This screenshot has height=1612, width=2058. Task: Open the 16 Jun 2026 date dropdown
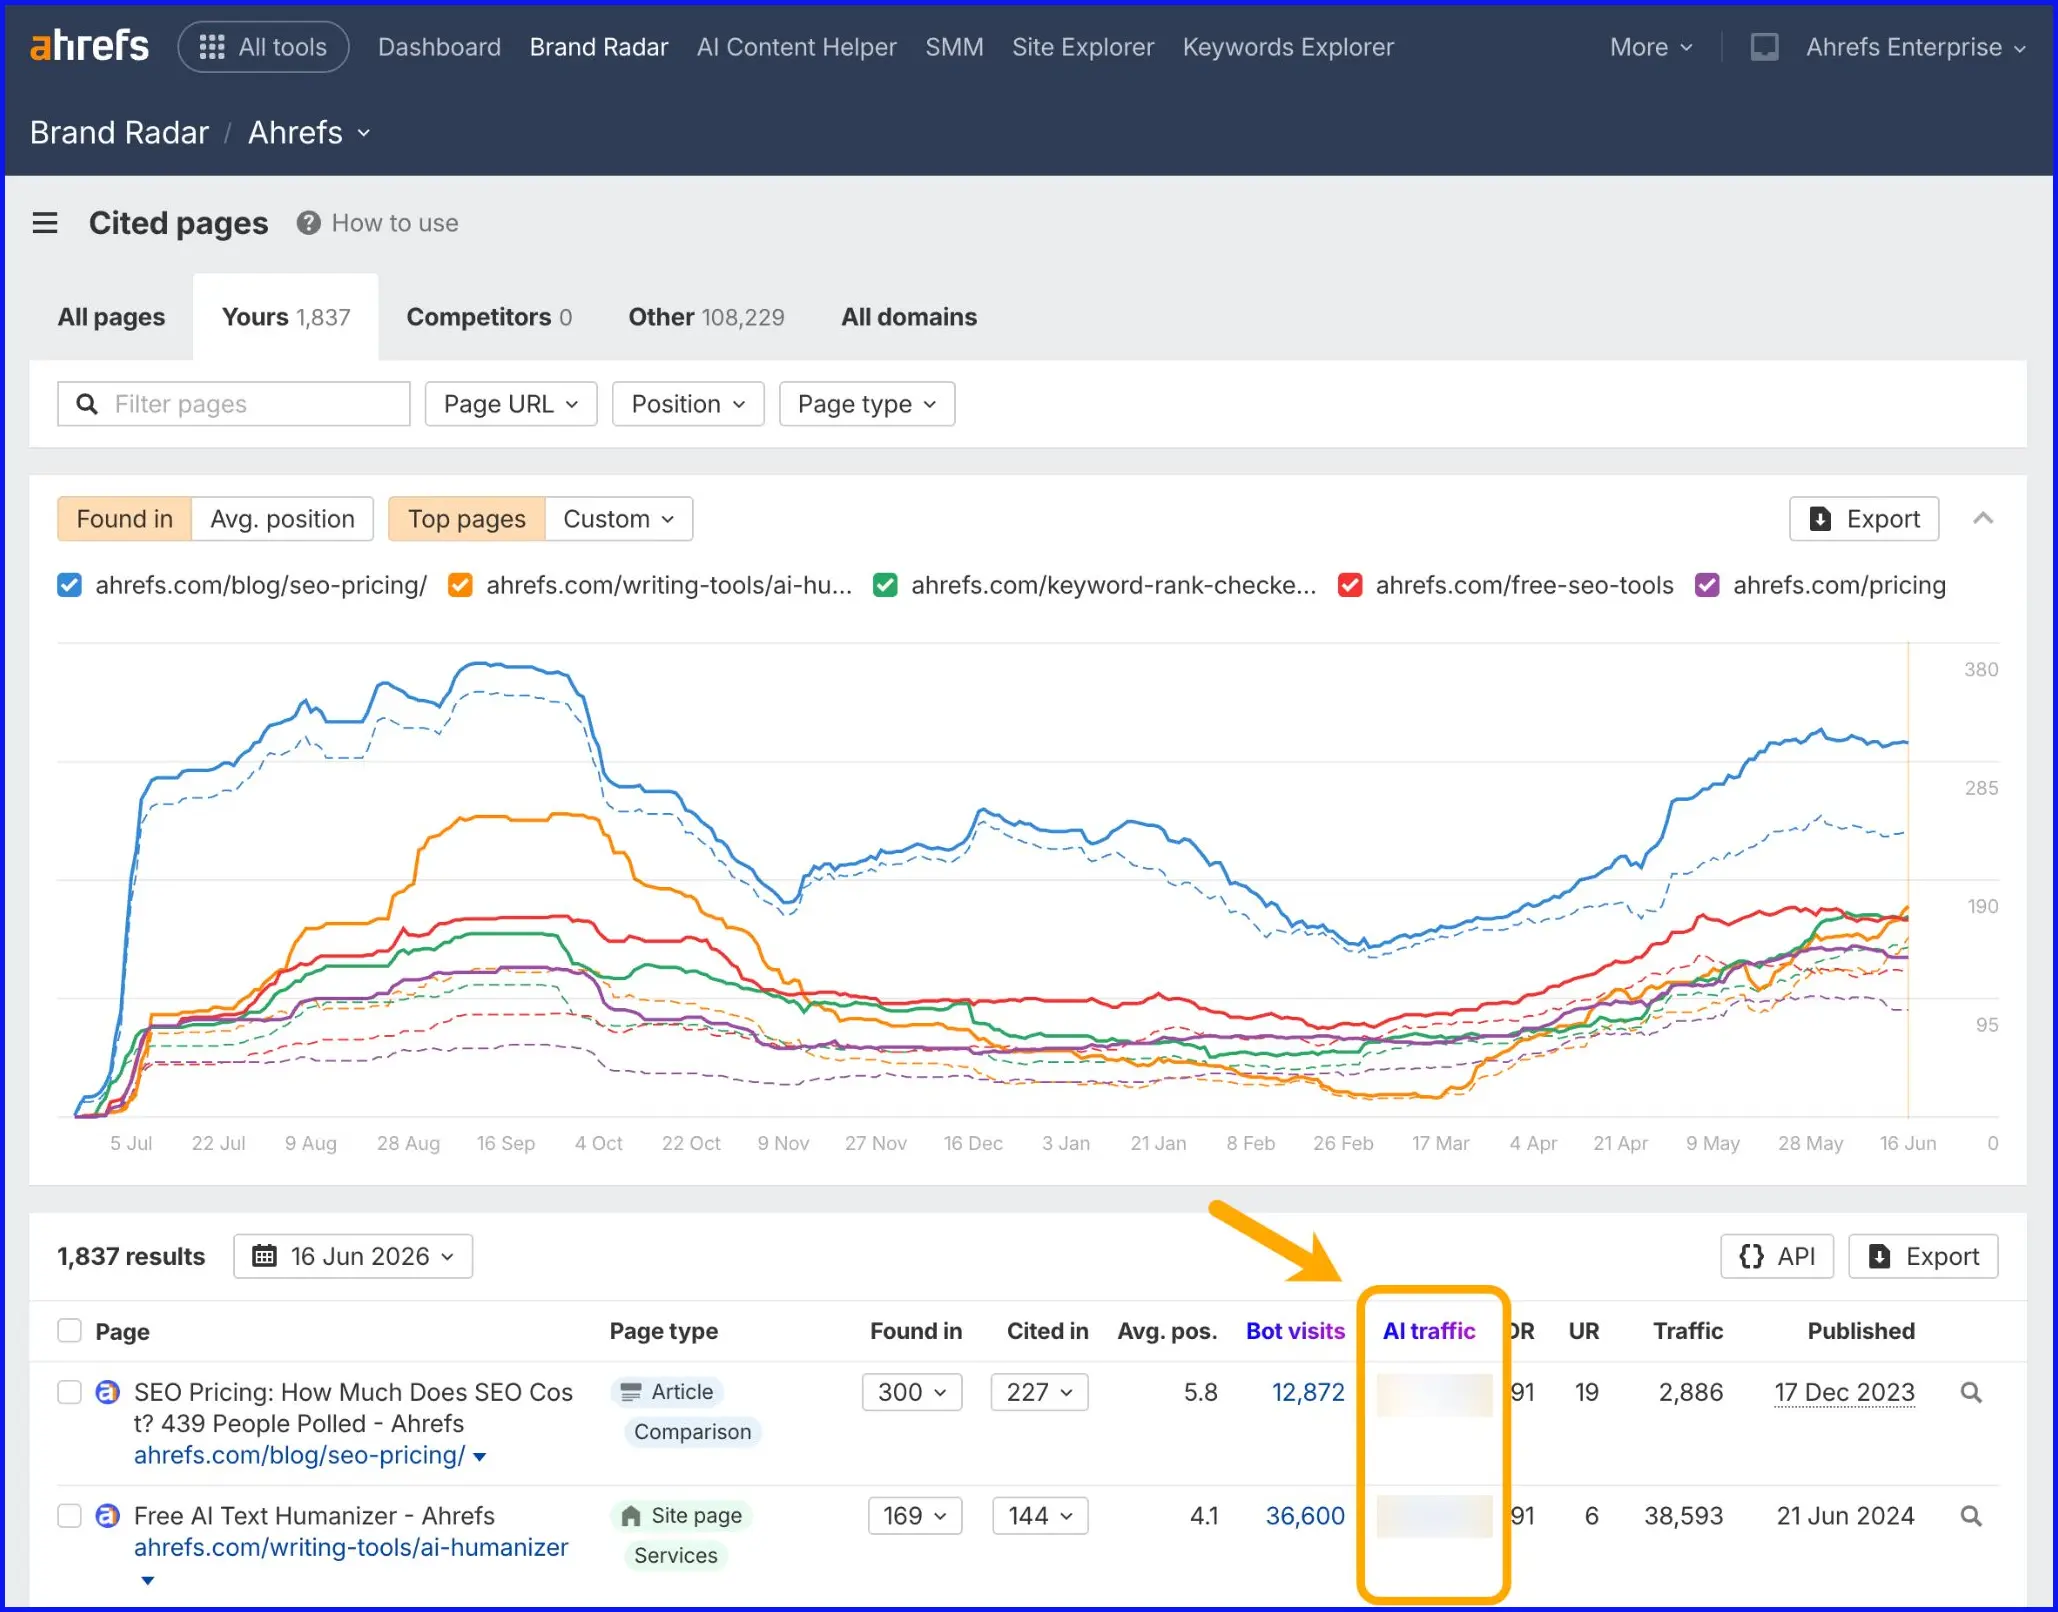click(353, 1256)
